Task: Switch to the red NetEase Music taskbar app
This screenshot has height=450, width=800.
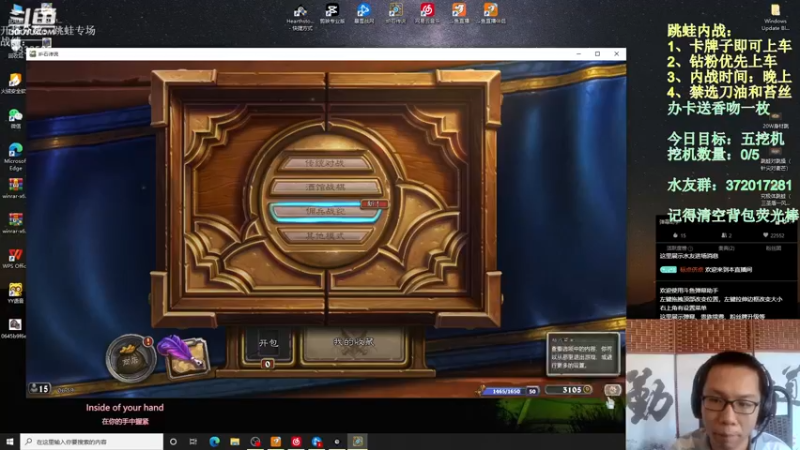Action: click(296, 441)
